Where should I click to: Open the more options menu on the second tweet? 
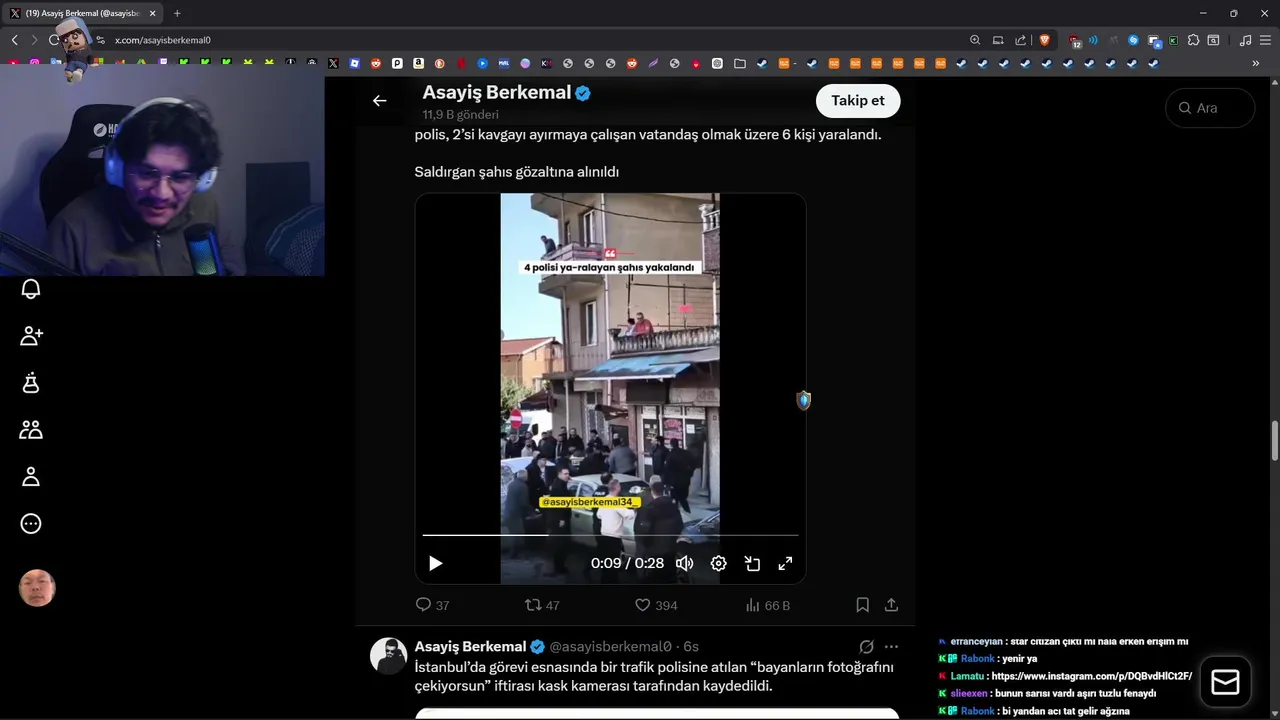(891, 647)
